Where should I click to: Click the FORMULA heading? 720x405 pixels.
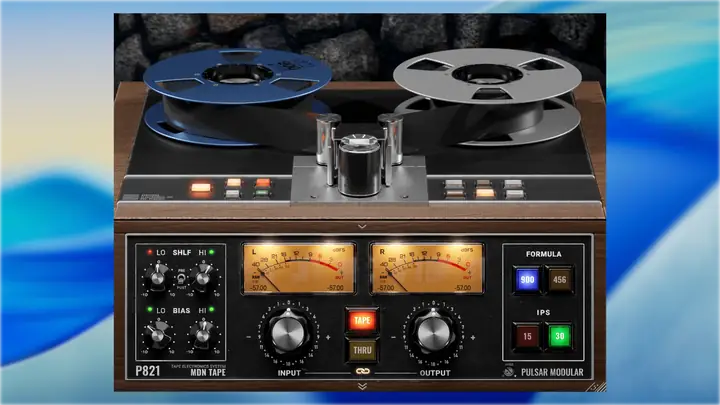click(x=543, y=254)
